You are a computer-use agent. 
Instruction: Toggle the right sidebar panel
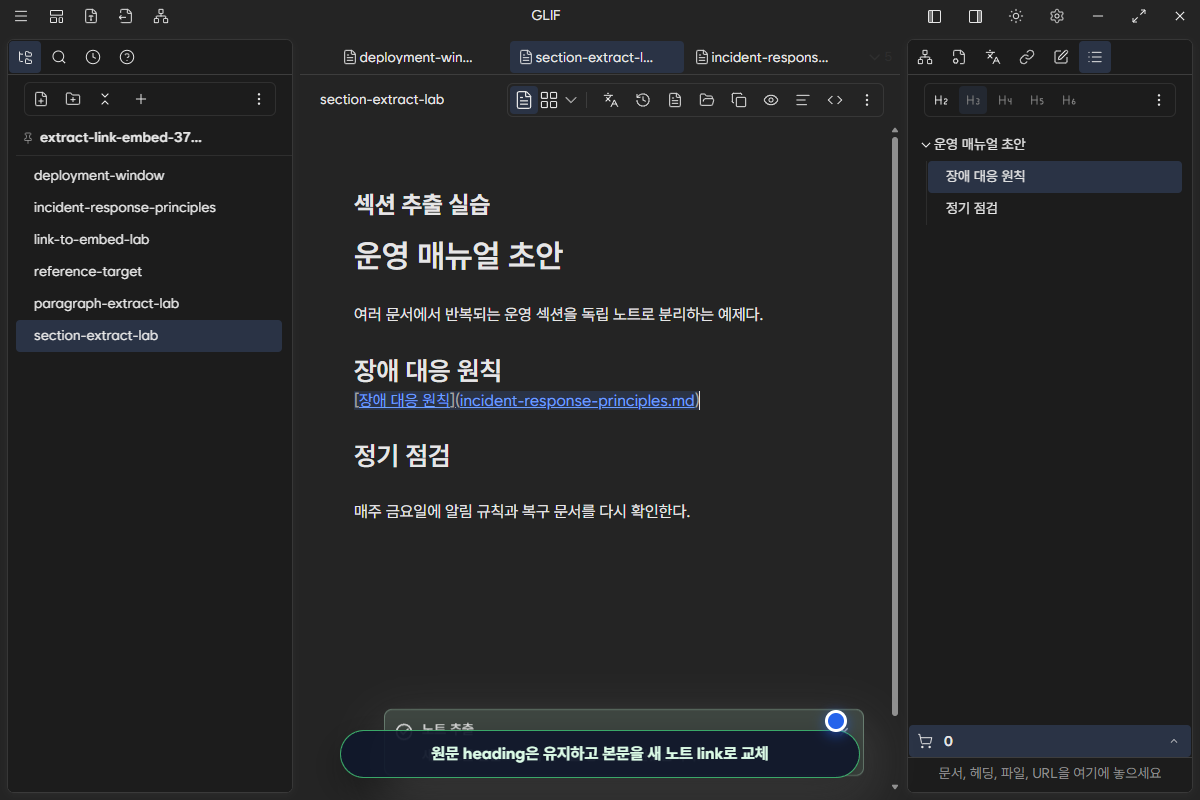tap(975, 16)
